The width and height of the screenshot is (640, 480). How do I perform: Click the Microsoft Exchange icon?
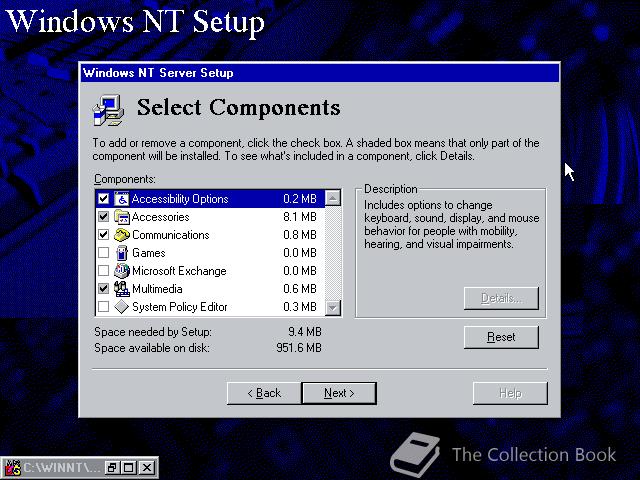[121, 271]
